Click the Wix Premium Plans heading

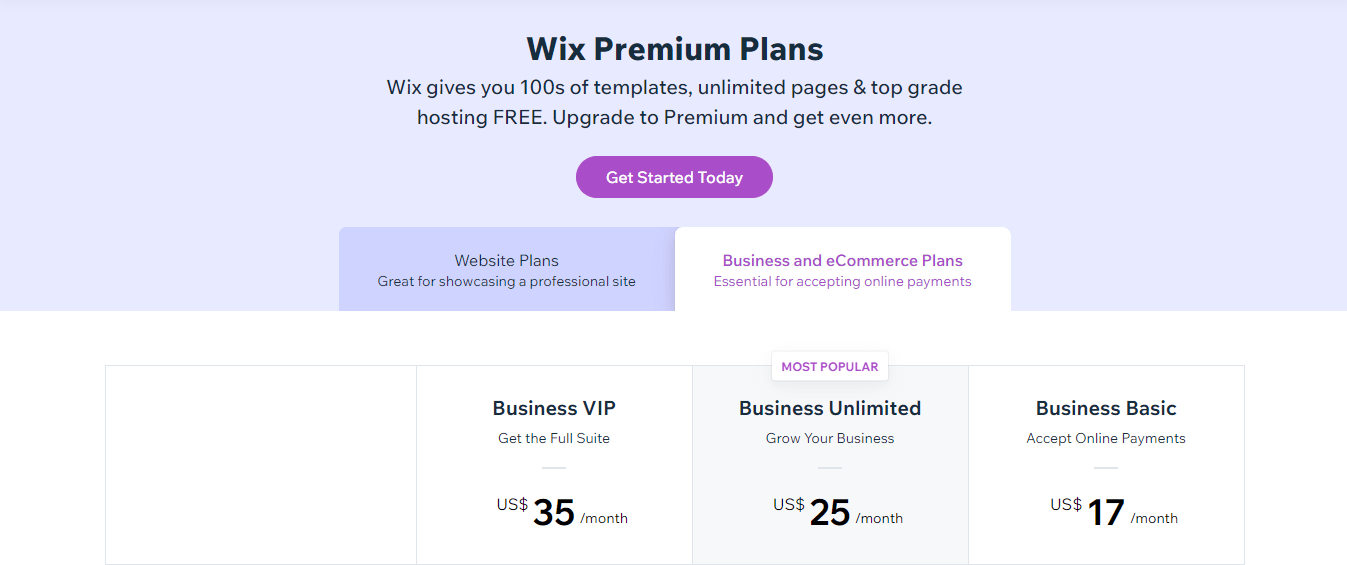click(675, 49)
